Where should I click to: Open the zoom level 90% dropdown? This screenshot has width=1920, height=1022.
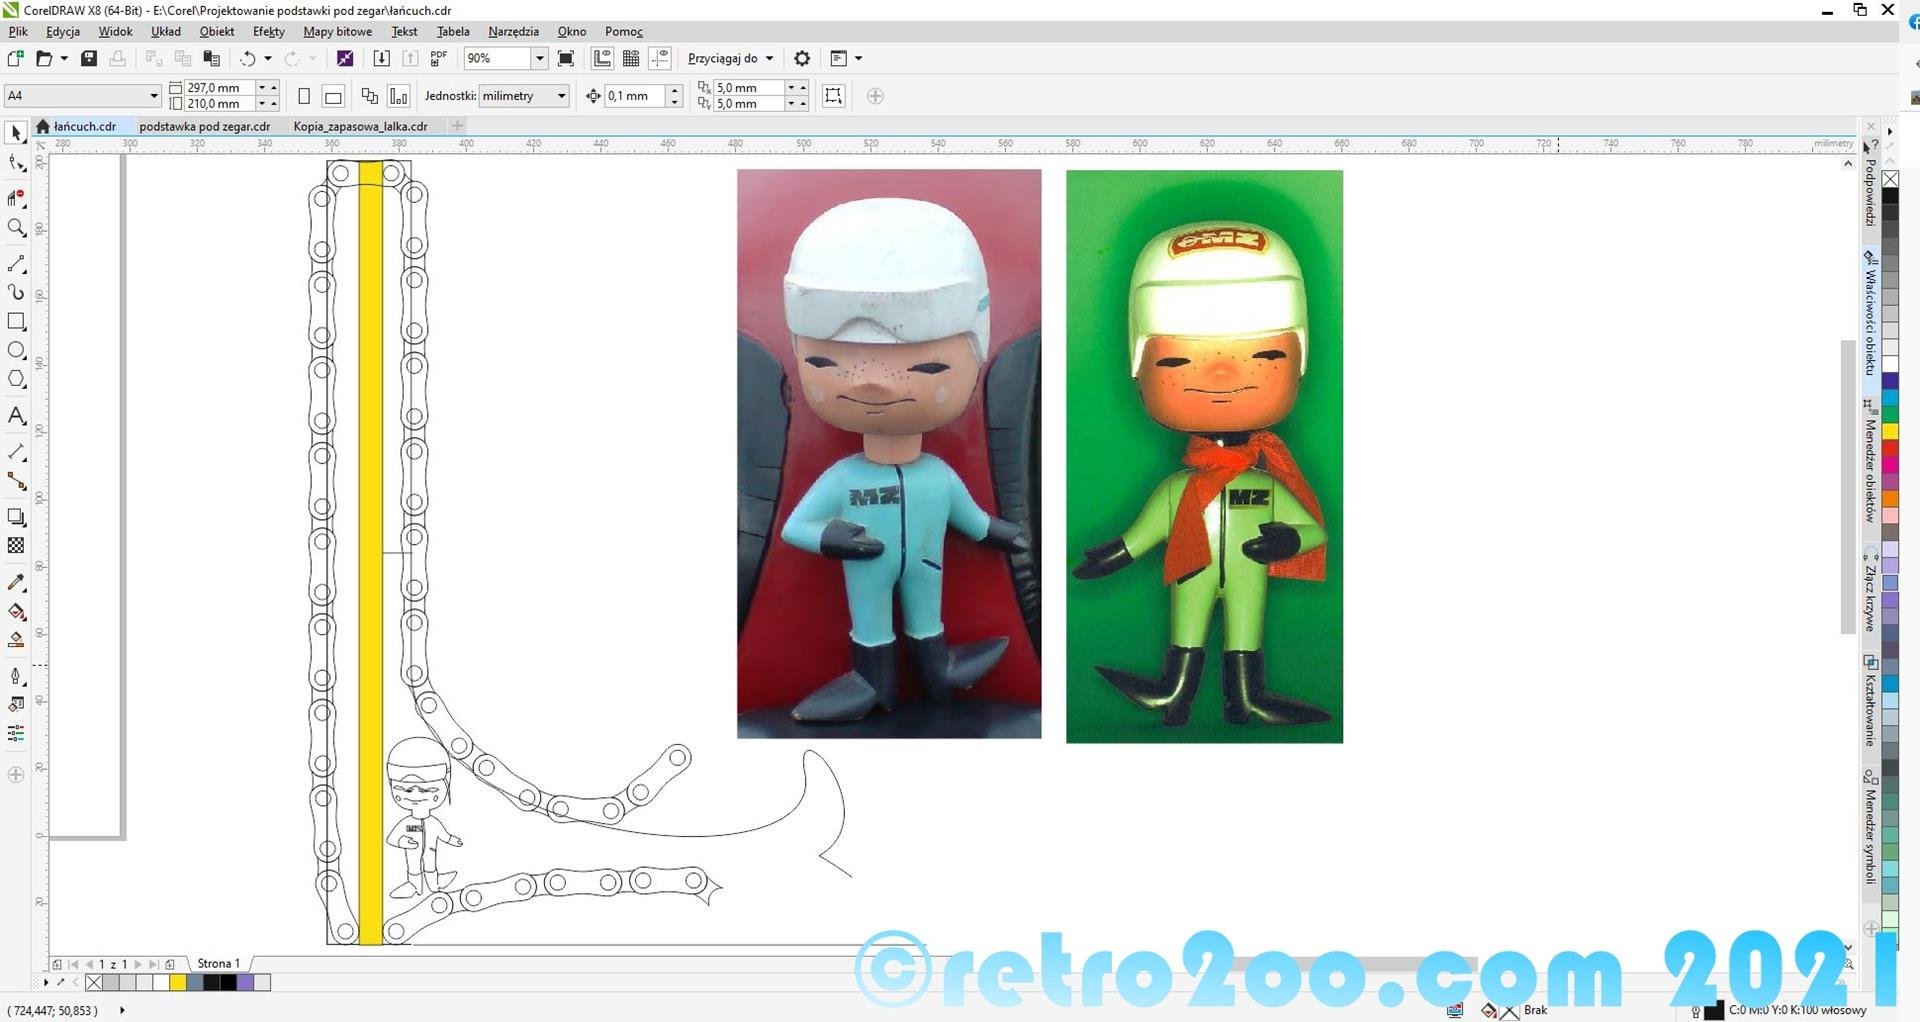539,59
